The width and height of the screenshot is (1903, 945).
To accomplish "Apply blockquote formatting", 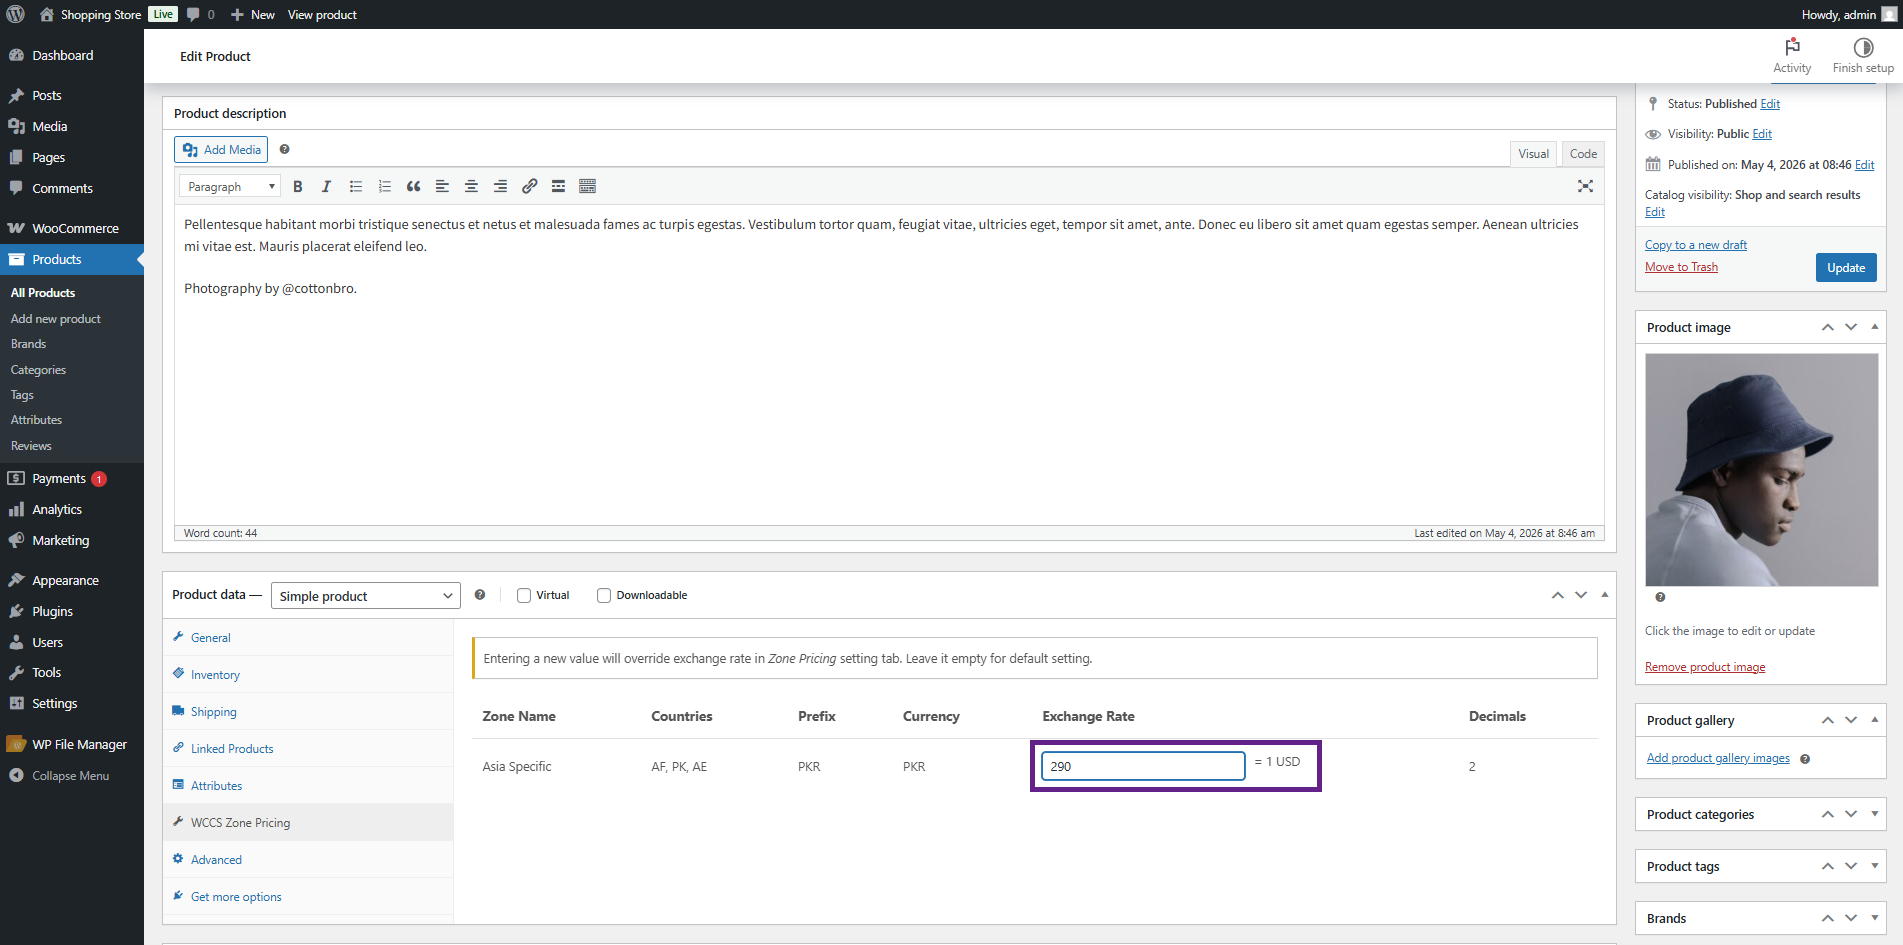I will (x=413, y=186).
